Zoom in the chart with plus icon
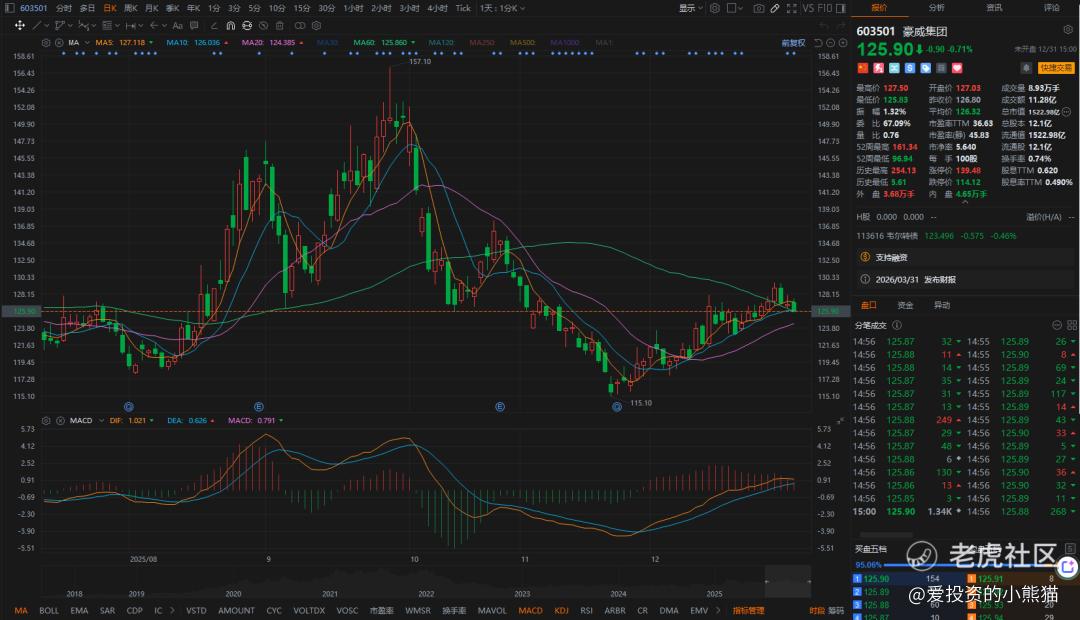This screenshot has width=1080, height=620. (842, 43)
